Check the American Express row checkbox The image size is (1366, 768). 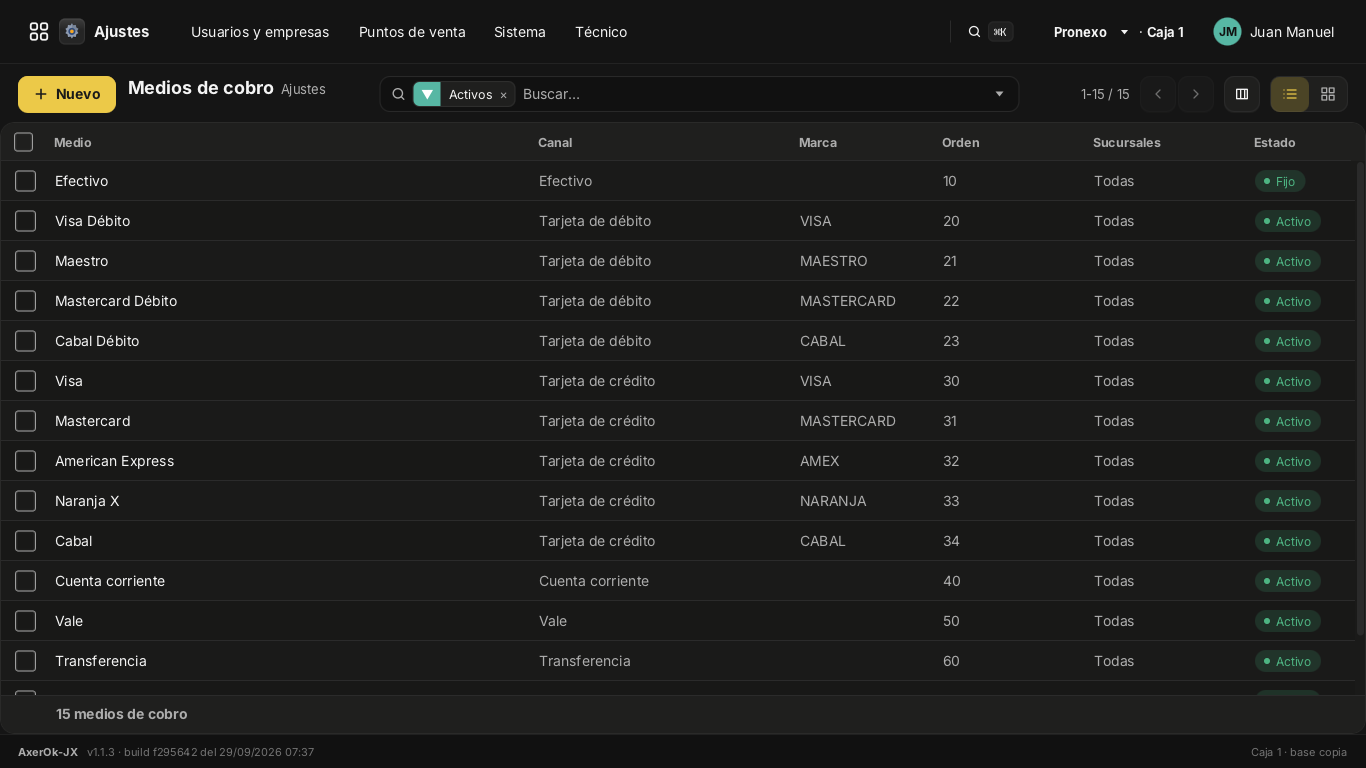pos(26,461)
